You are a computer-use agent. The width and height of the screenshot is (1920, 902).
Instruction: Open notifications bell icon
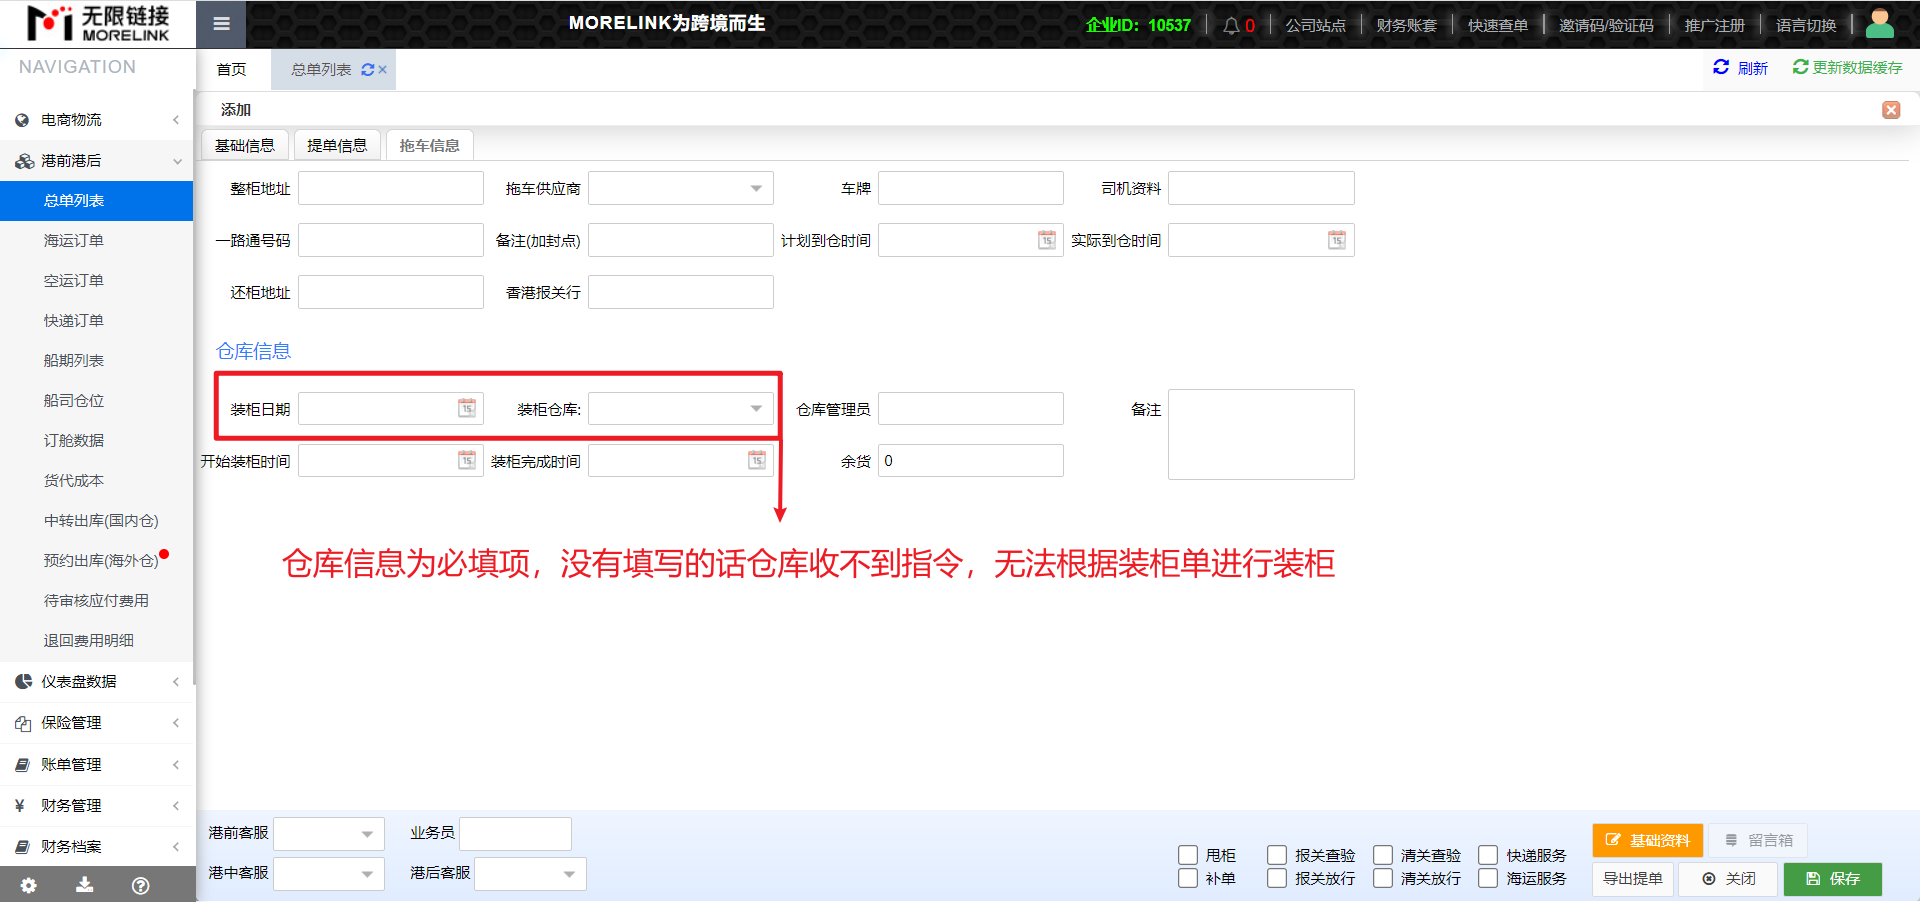tap(1231, 25)
